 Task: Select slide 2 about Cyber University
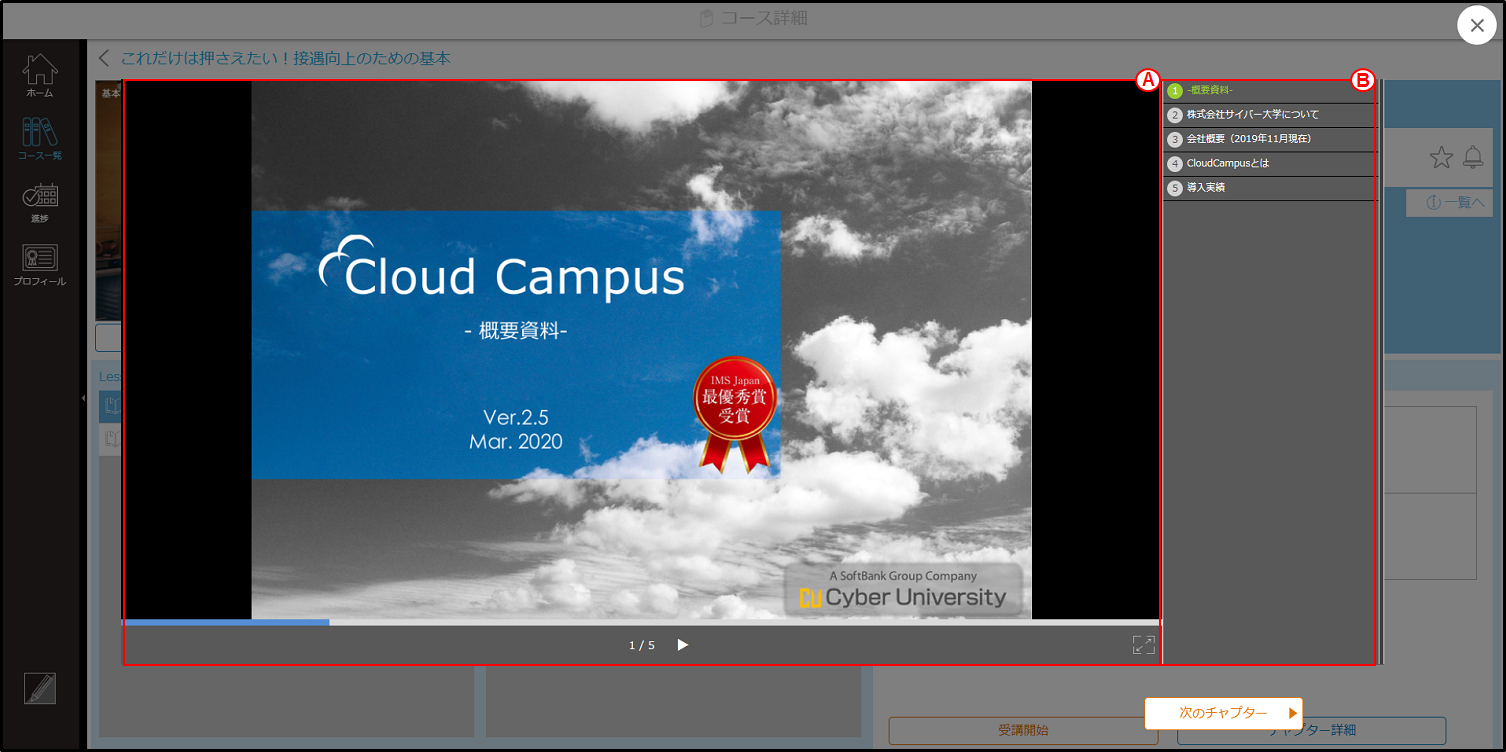click(1268, 115)
